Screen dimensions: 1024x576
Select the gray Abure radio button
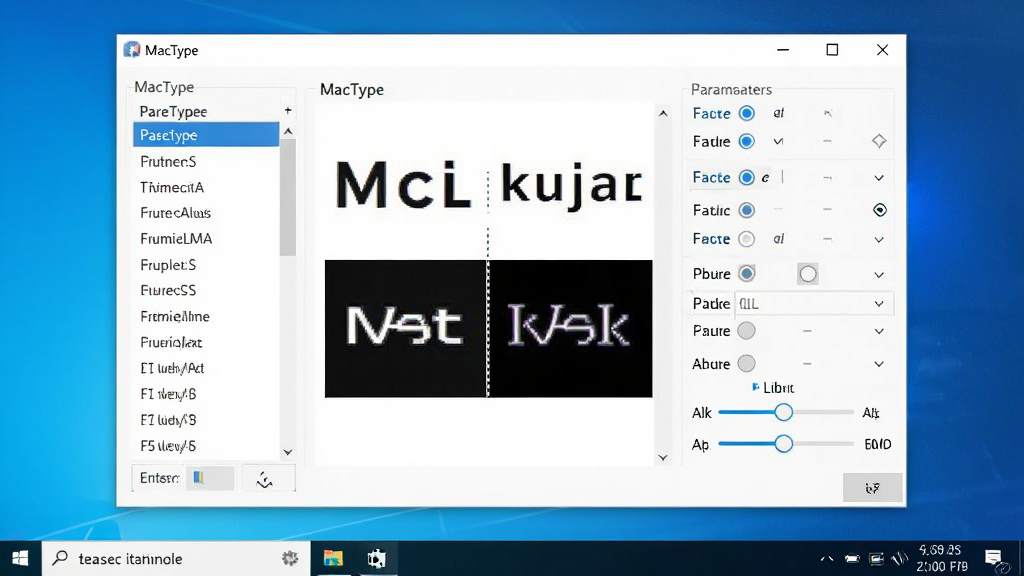(x=746, y=363)
